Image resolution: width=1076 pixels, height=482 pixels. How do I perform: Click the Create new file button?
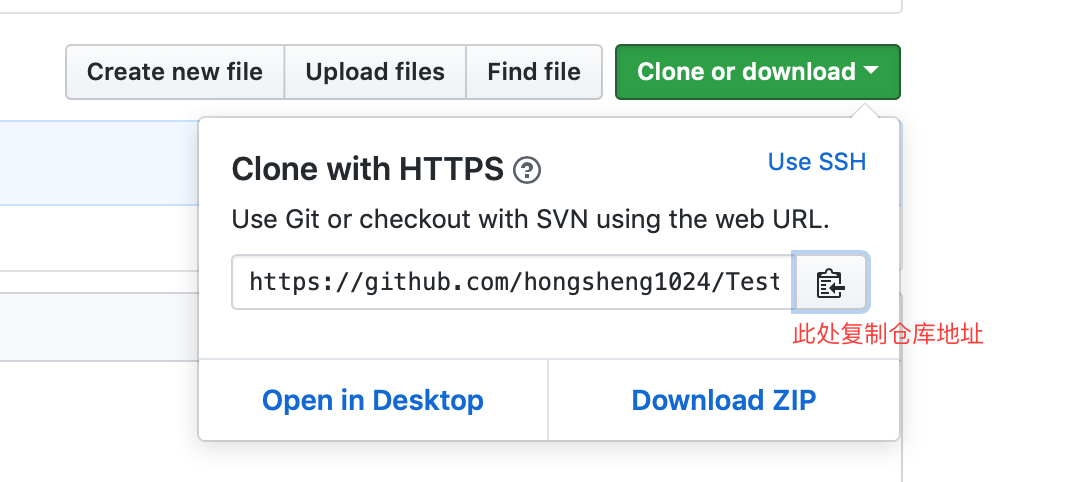pos(175,72)
